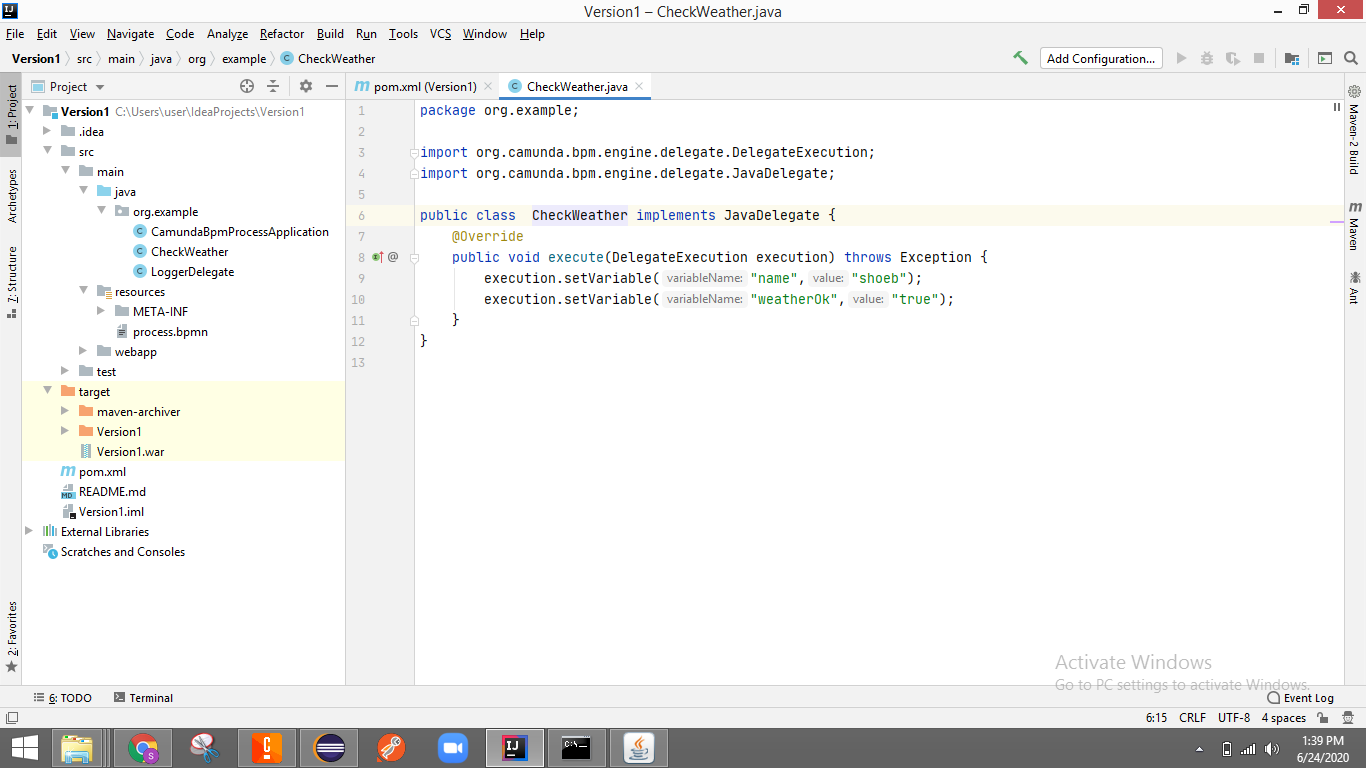Collapse all in Project panel
The image size is (1366, 768).
(x=272, y=86)
